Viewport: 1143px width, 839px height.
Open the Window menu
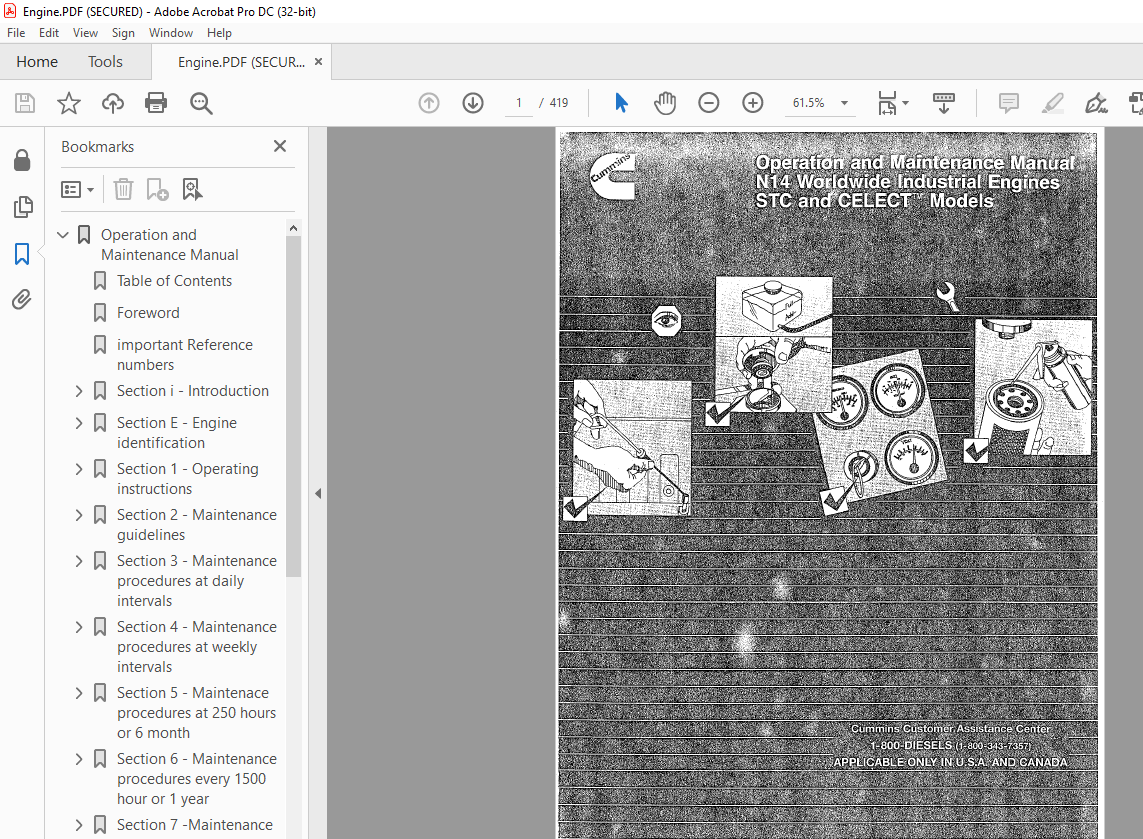point(171,33)
